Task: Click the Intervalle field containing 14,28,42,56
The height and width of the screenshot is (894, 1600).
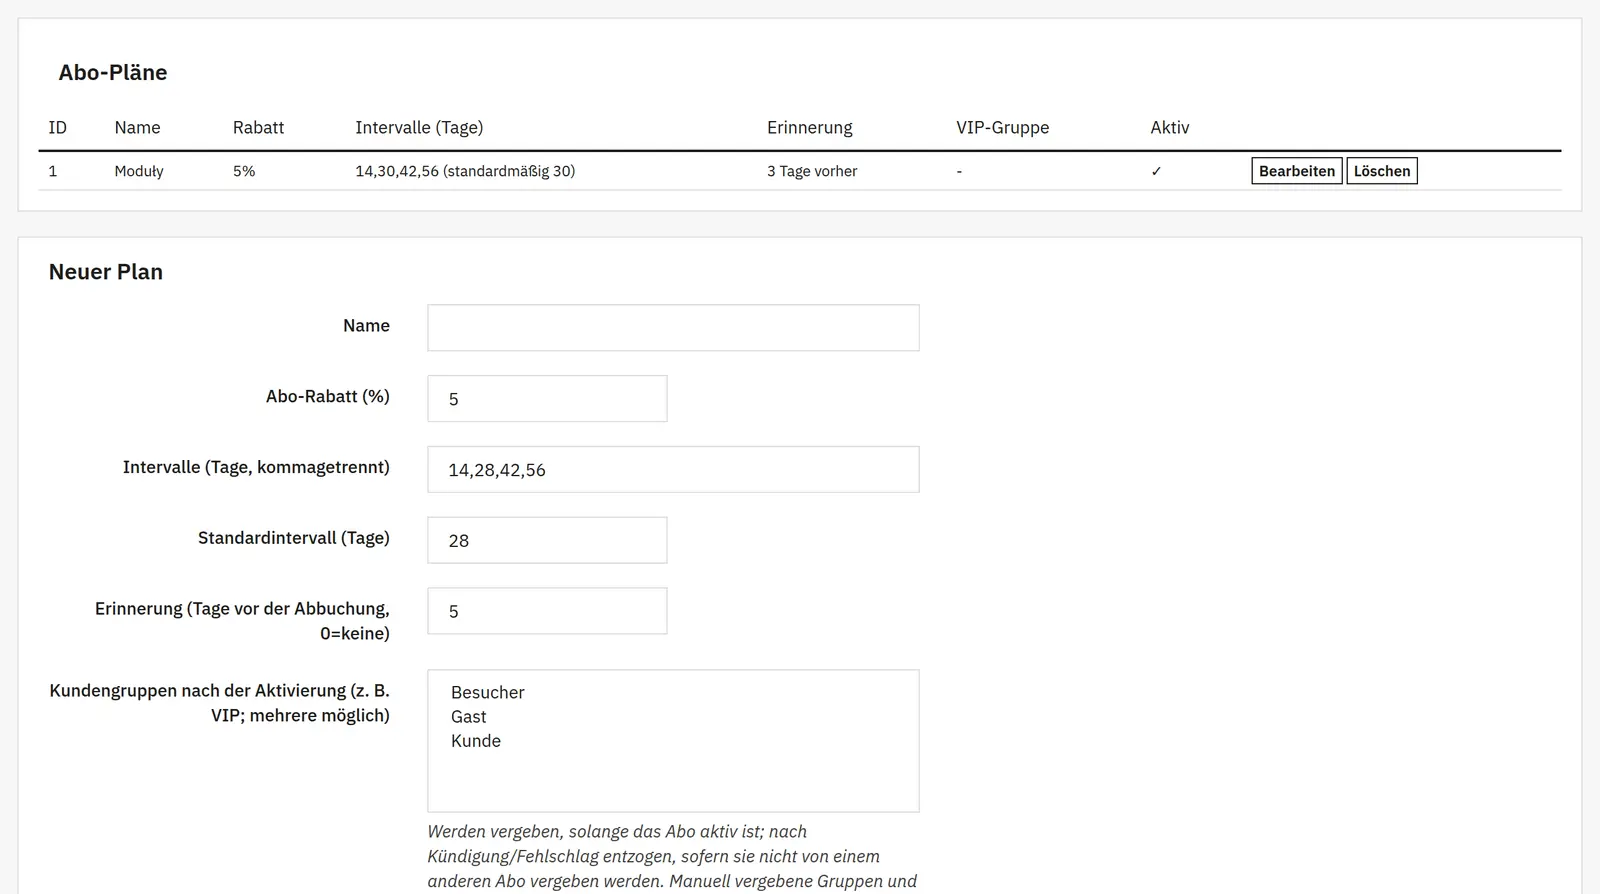Action: 673,470
